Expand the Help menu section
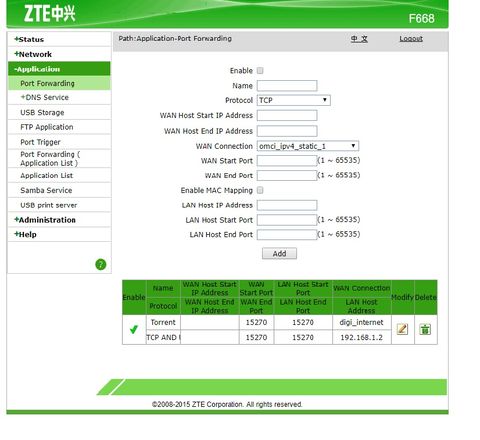 pos(25,235)
